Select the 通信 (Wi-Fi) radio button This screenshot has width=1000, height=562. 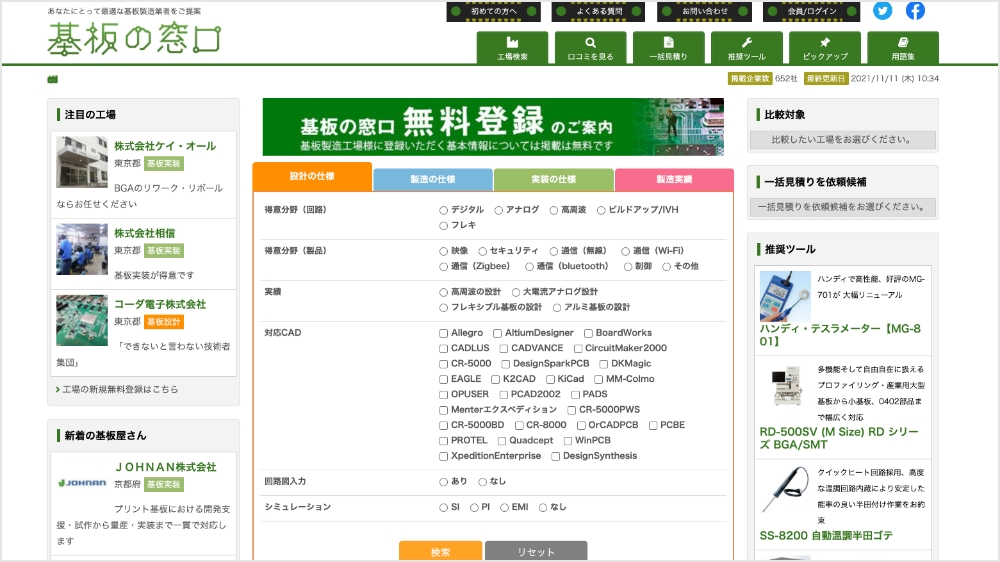tap(625, 251)
